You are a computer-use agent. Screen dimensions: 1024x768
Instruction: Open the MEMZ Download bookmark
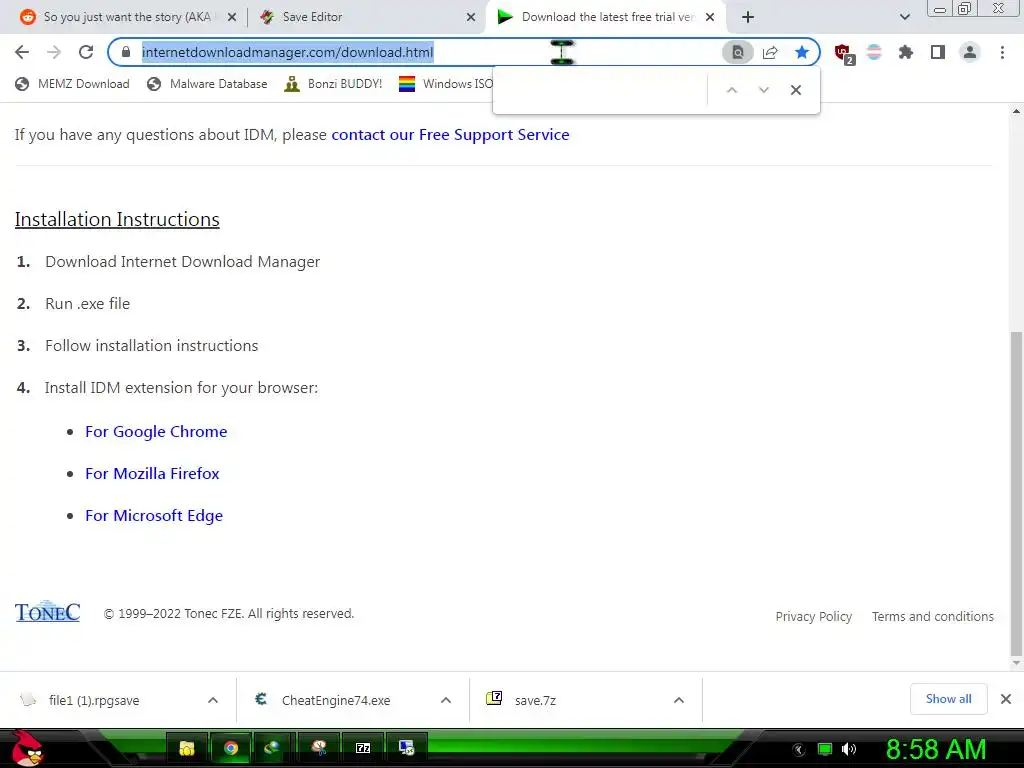pyautogui.click(x=72, y=84)
